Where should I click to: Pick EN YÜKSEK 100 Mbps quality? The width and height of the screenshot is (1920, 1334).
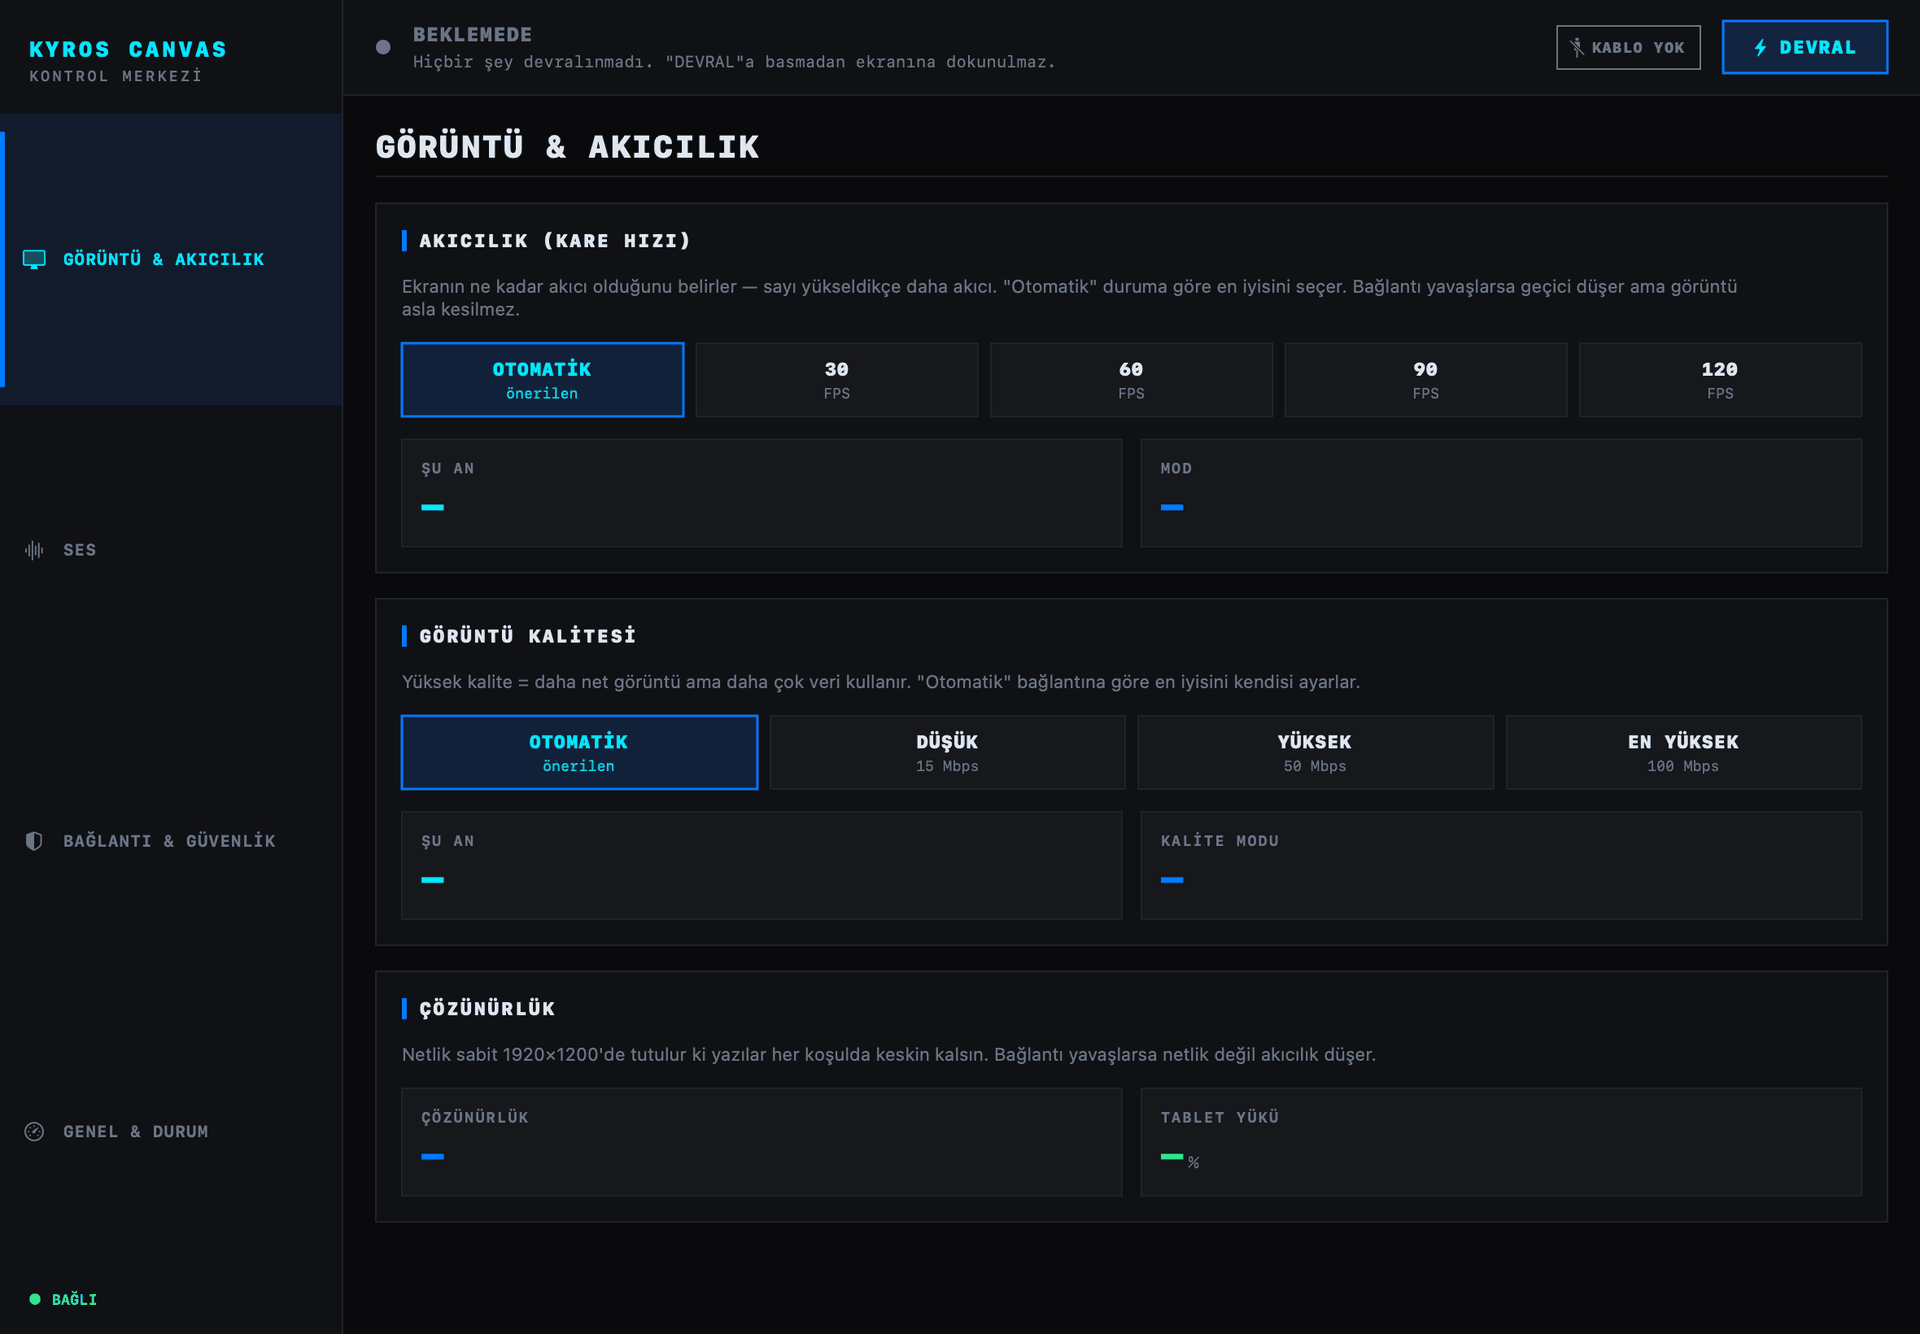point(1684,752)
